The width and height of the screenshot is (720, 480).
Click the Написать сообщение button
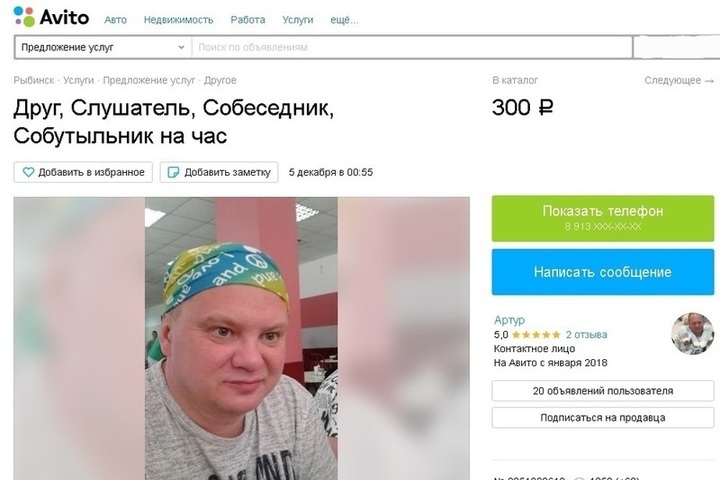click(x=603, y=272)
